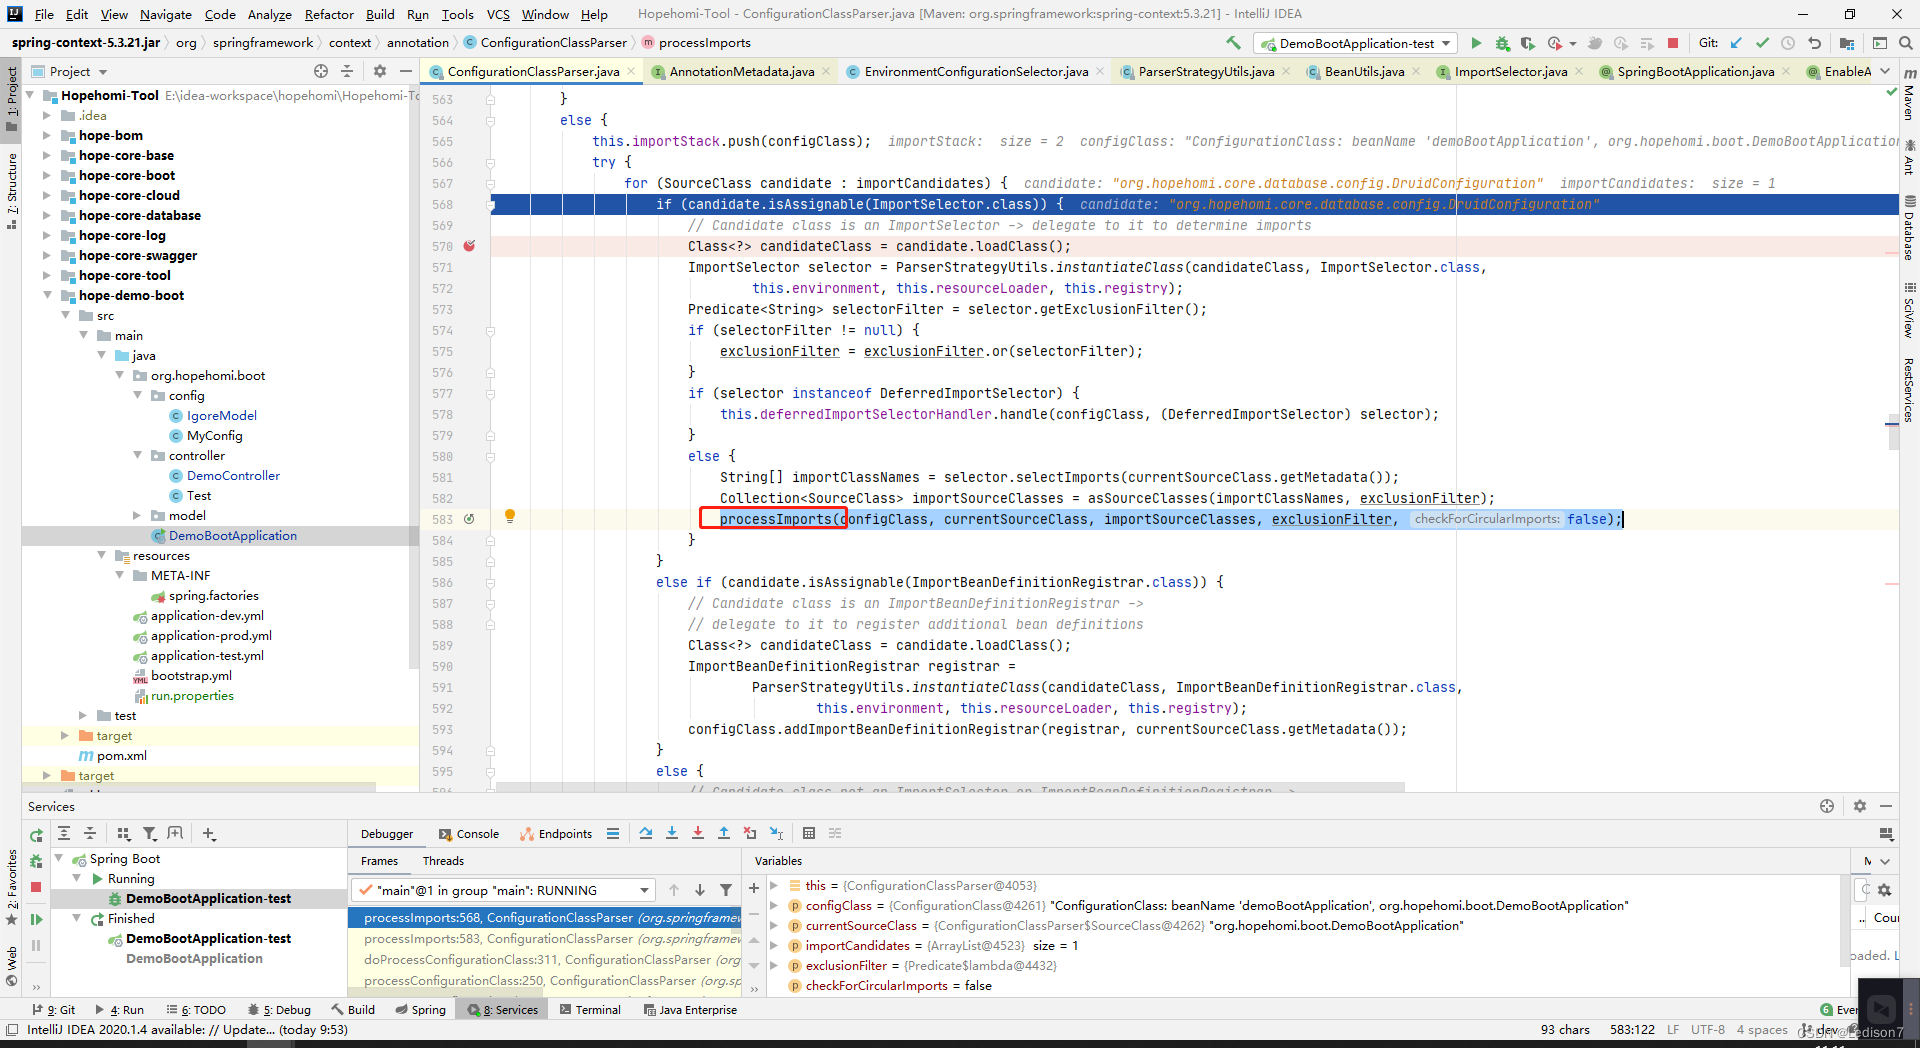1920x1048 pixels.
Task: Toggle scroll-from-source target icon in Project panel
Action: [x=320, y=71]
